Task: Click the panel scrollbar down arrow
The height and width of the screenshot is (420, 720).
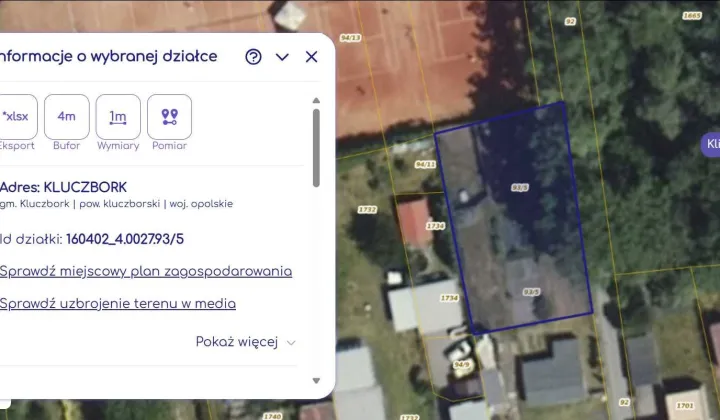Action: pos(316,381)
